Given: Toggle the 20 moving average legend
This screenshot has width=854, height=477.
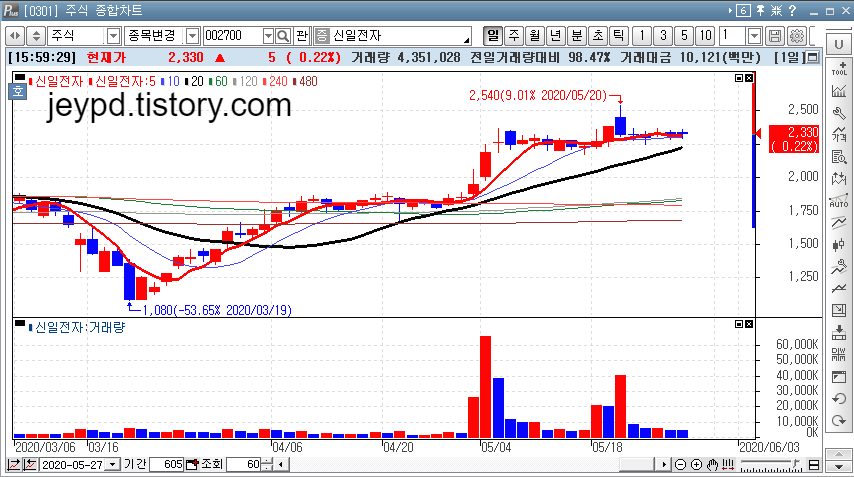Looking at the screenshot, I should tap(194, 82).
